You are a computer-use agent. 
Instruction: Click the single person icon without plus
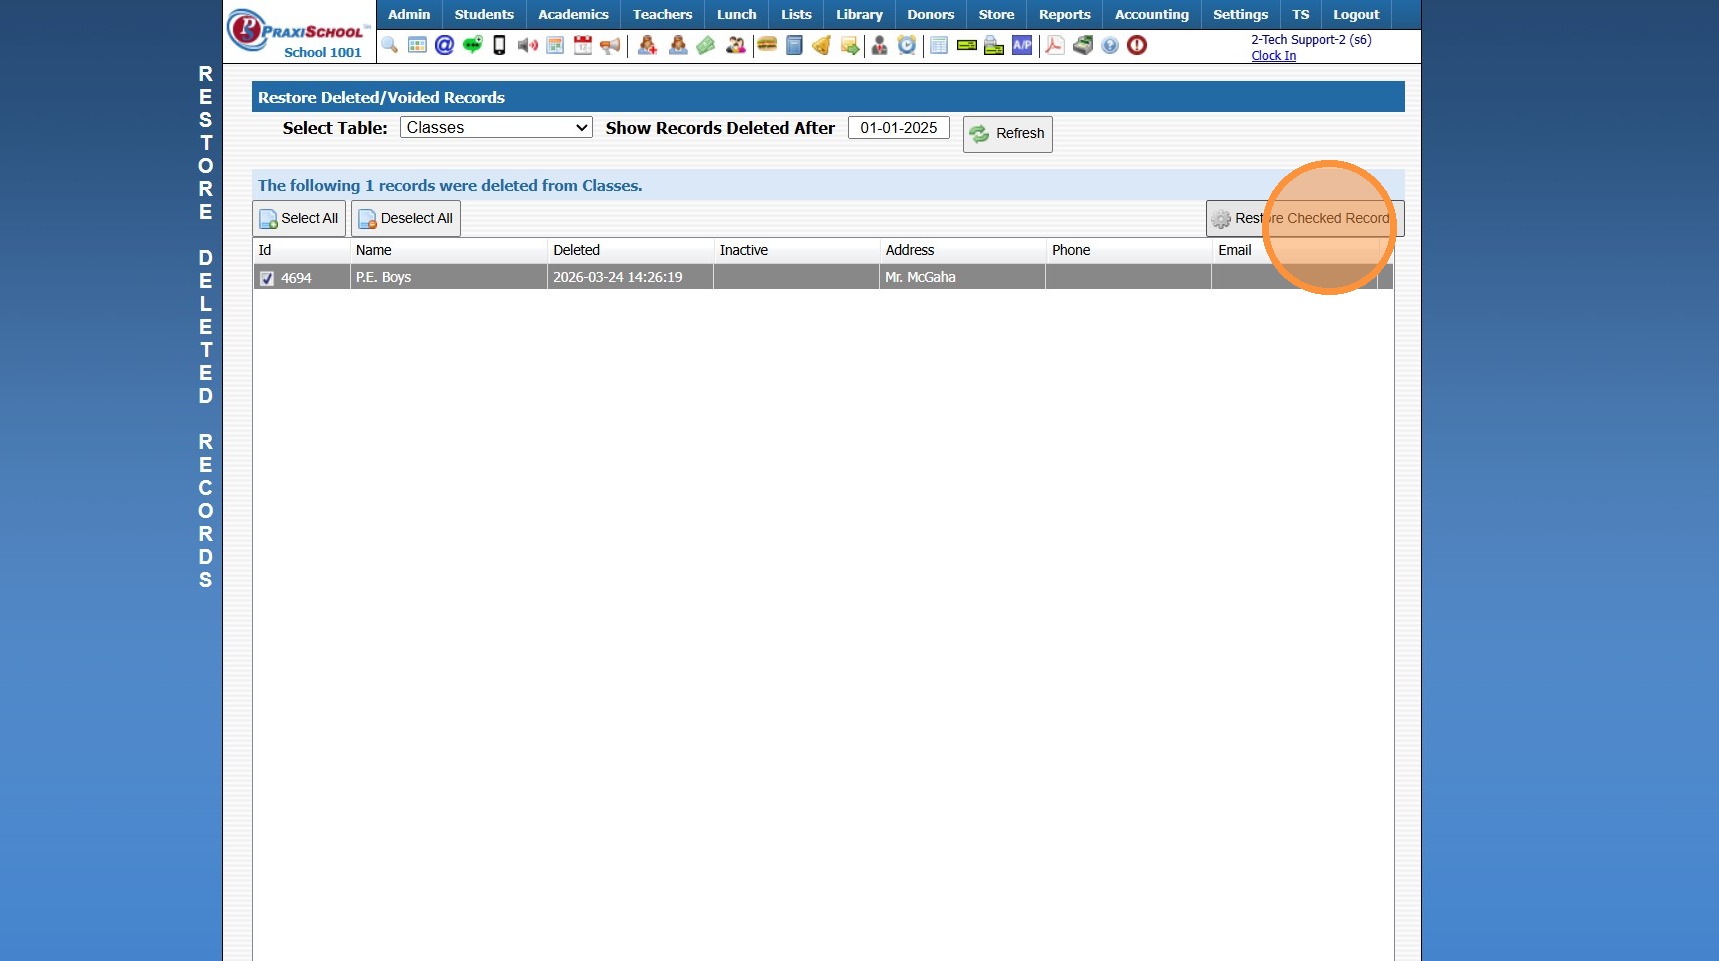(x=678, y=45)
